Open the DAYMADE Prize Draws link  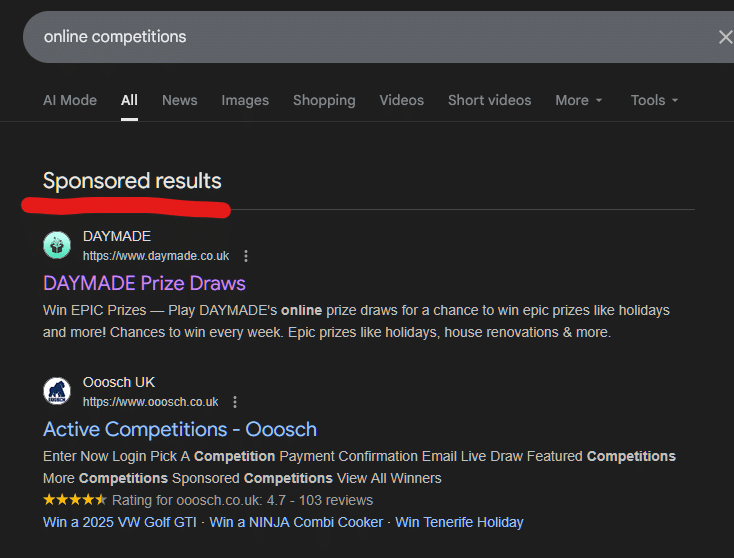coord(144,284)
